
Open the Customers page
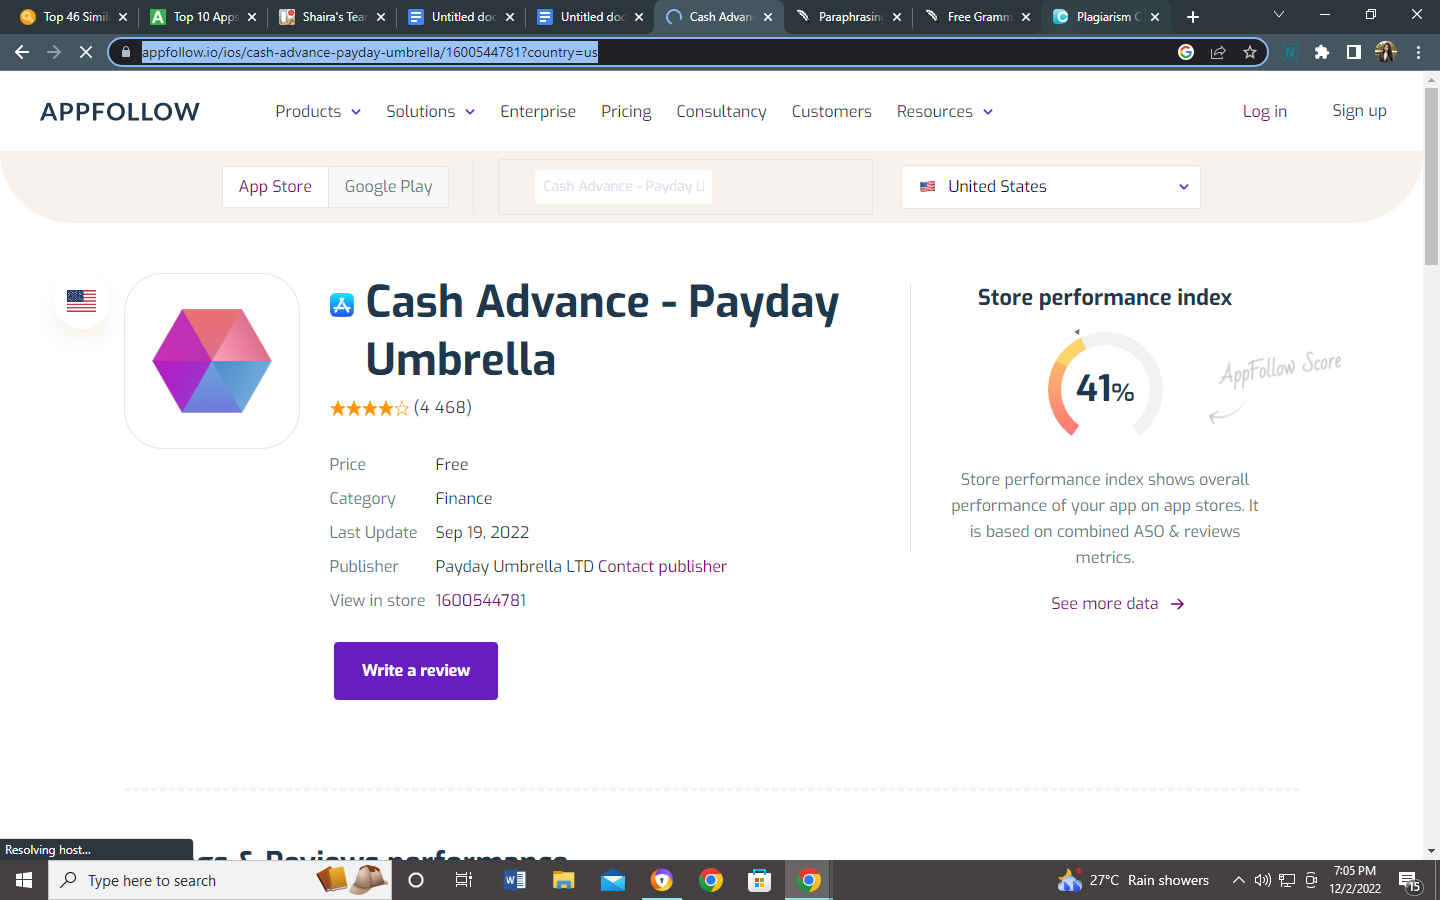(831, 112)
